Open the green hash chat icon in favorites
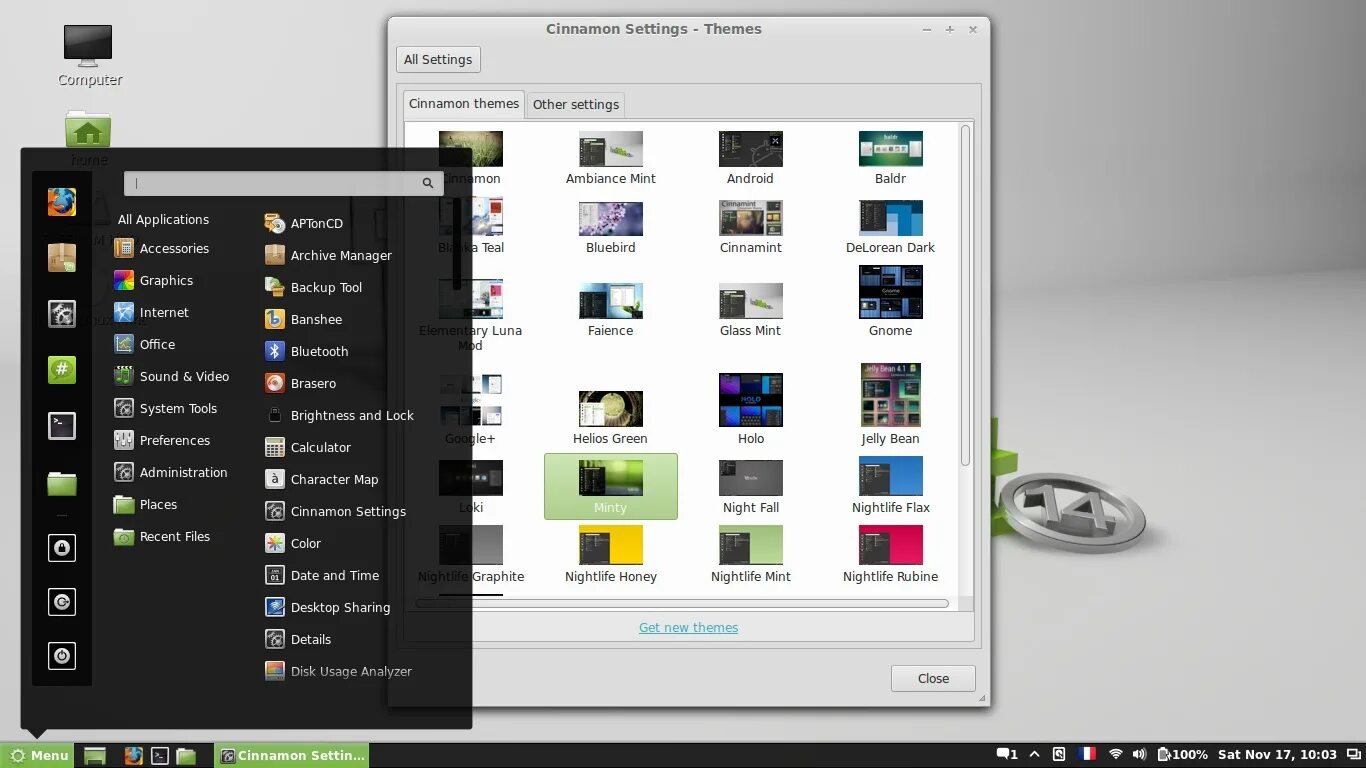1366x768 pixels. click(62, 370)
